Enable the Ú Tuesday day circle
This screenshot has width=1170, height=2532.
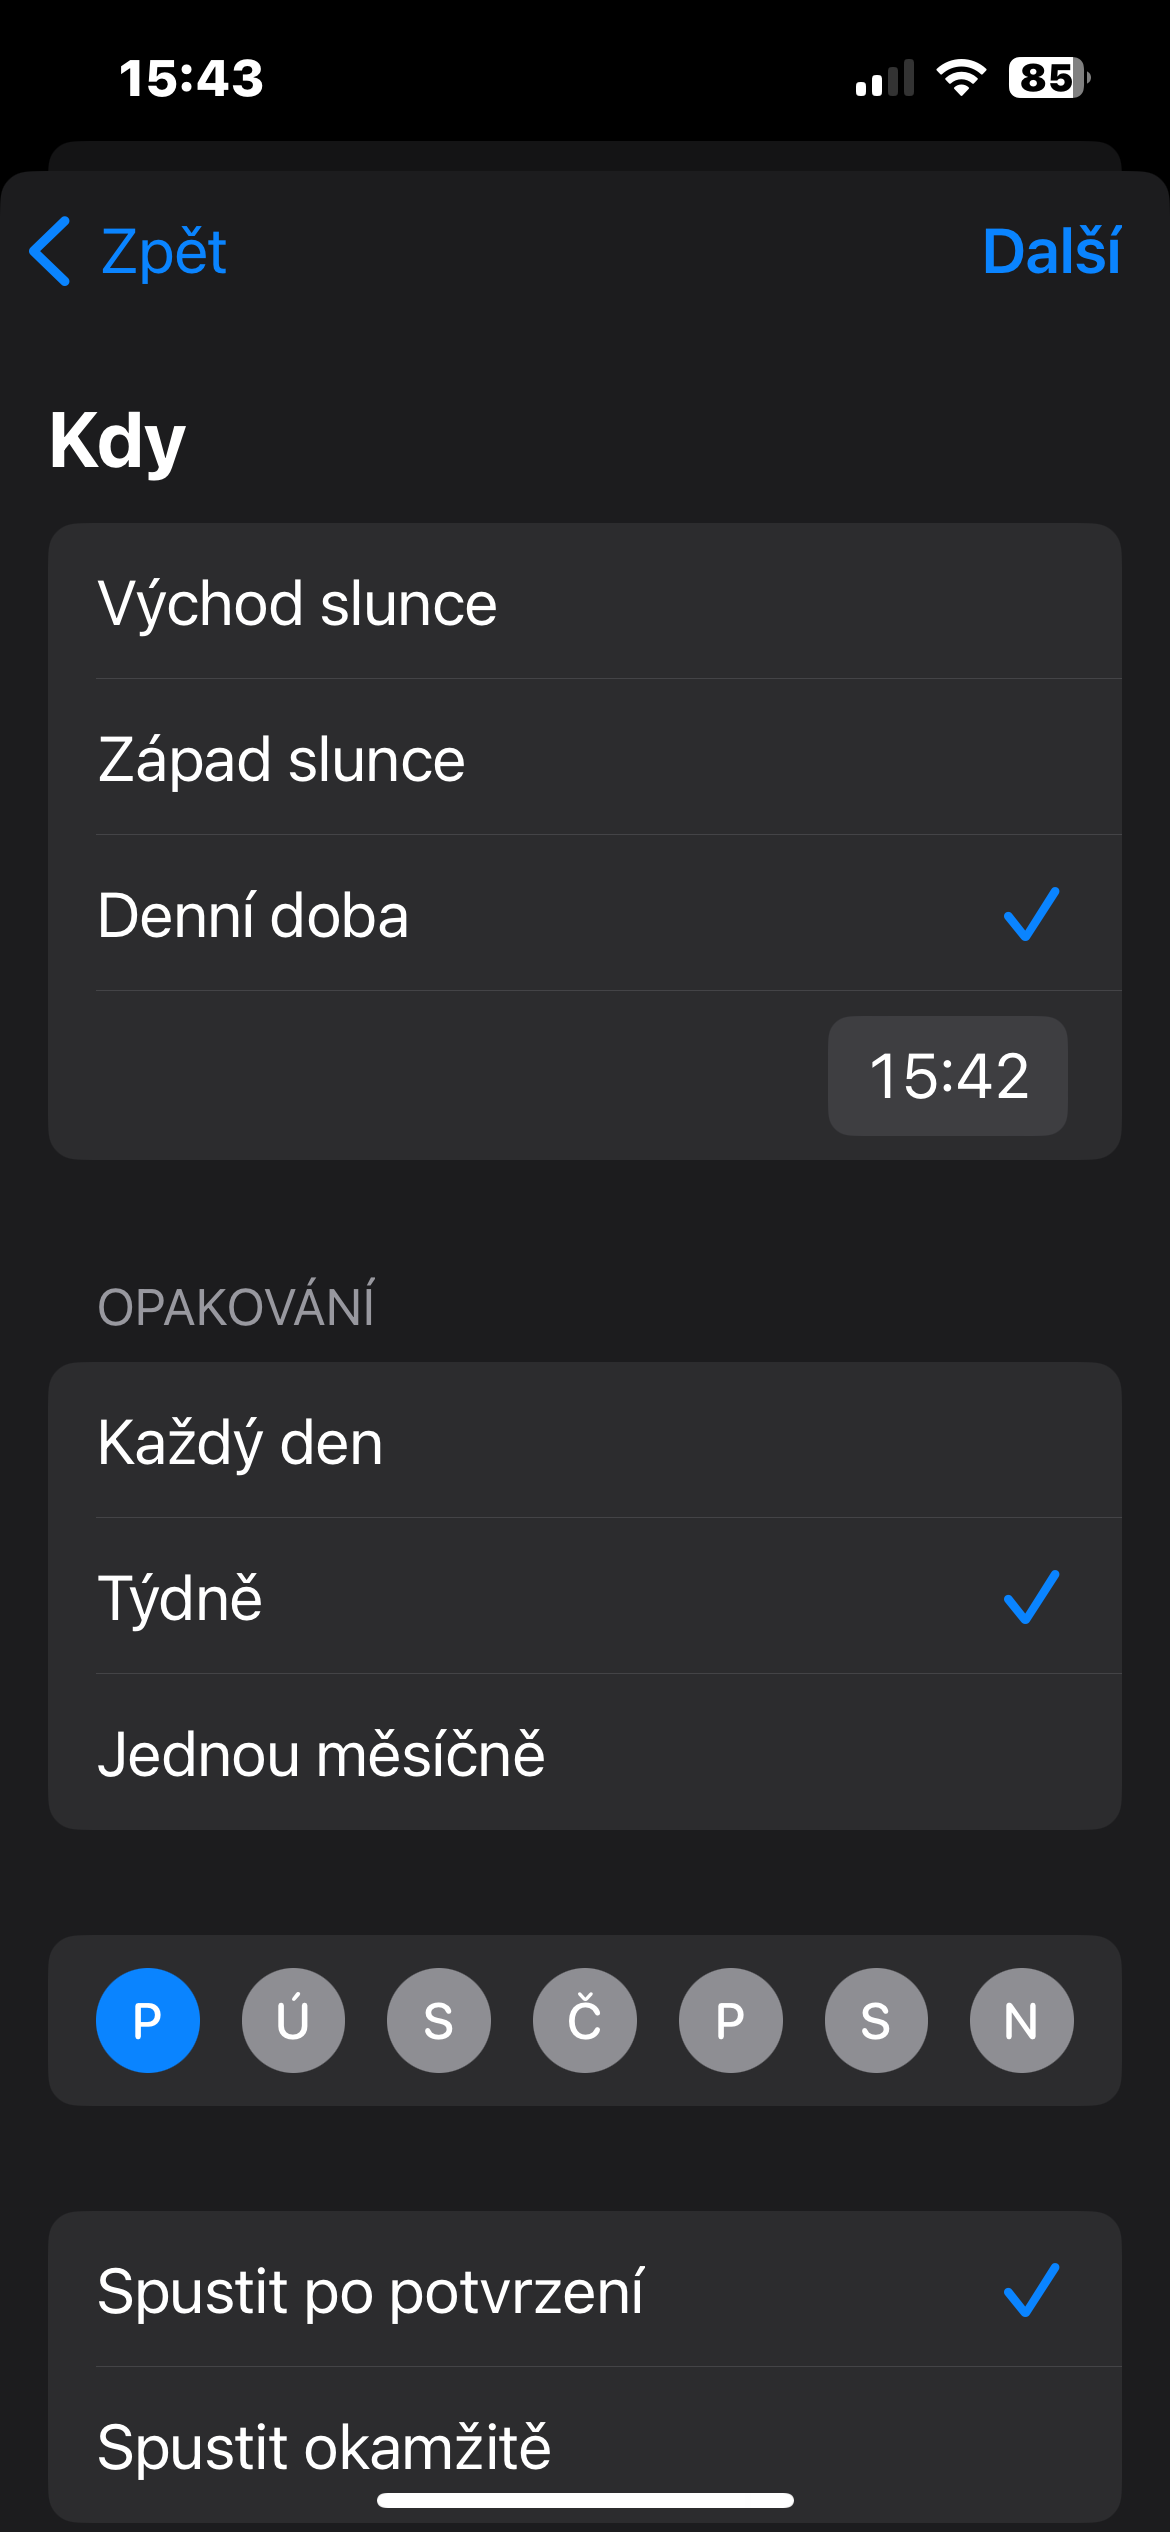[x=293, y=2021]
